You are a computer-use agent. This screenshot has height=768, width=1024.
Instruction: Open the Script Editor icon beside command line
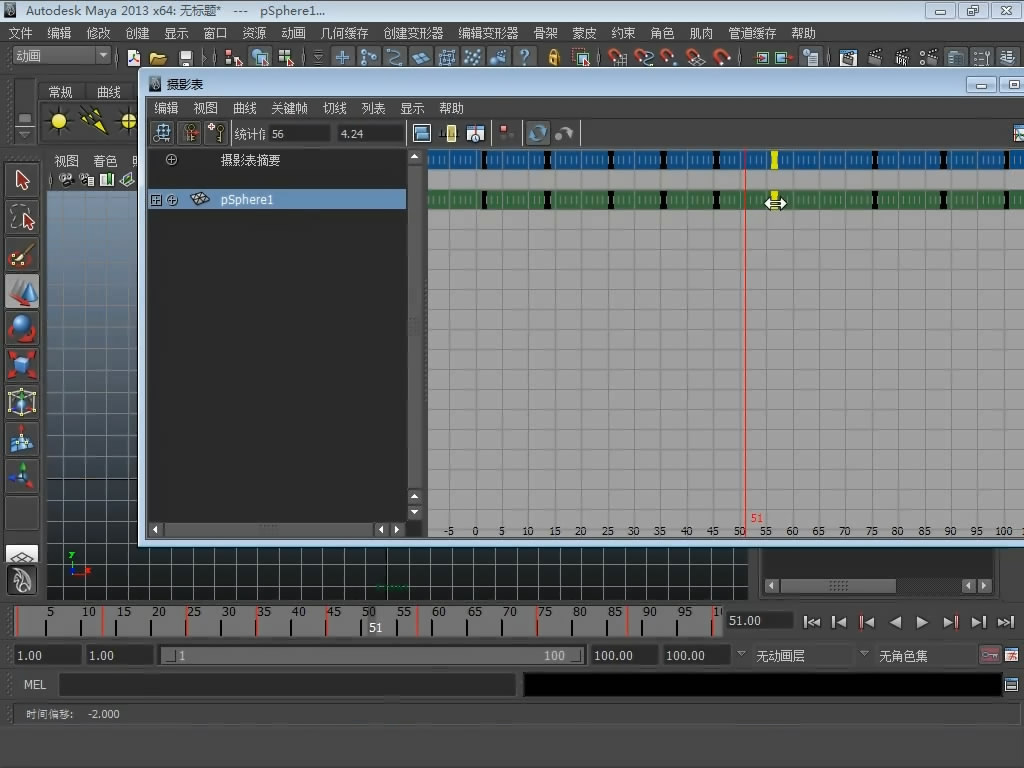1011,685
